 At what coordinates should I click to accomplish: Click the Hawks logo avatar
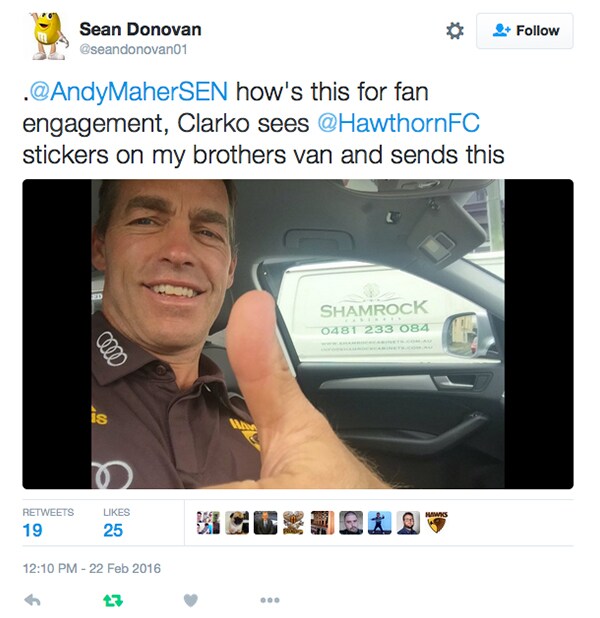(x=436, y=523)
